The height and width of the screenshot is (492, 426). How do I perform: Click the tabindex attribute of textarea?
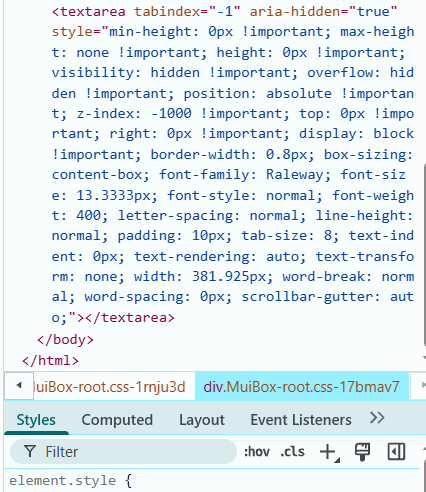(187, 12)
